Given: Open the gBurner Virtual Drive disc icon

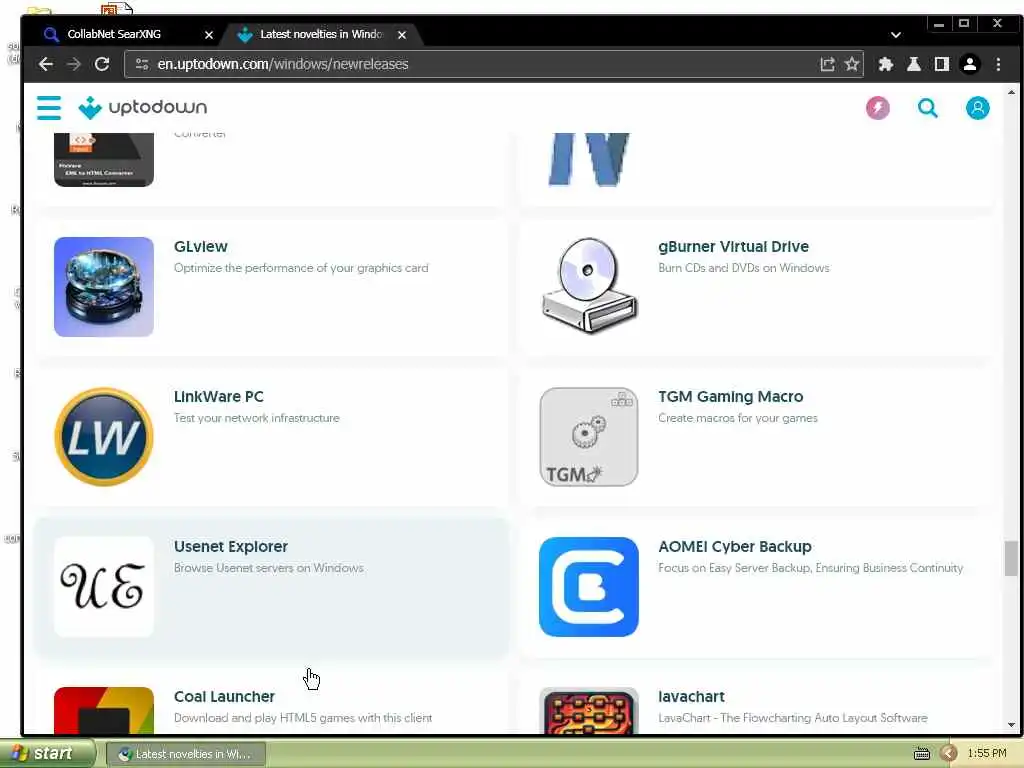Looking at the screenshot, I should click(589, 287).
